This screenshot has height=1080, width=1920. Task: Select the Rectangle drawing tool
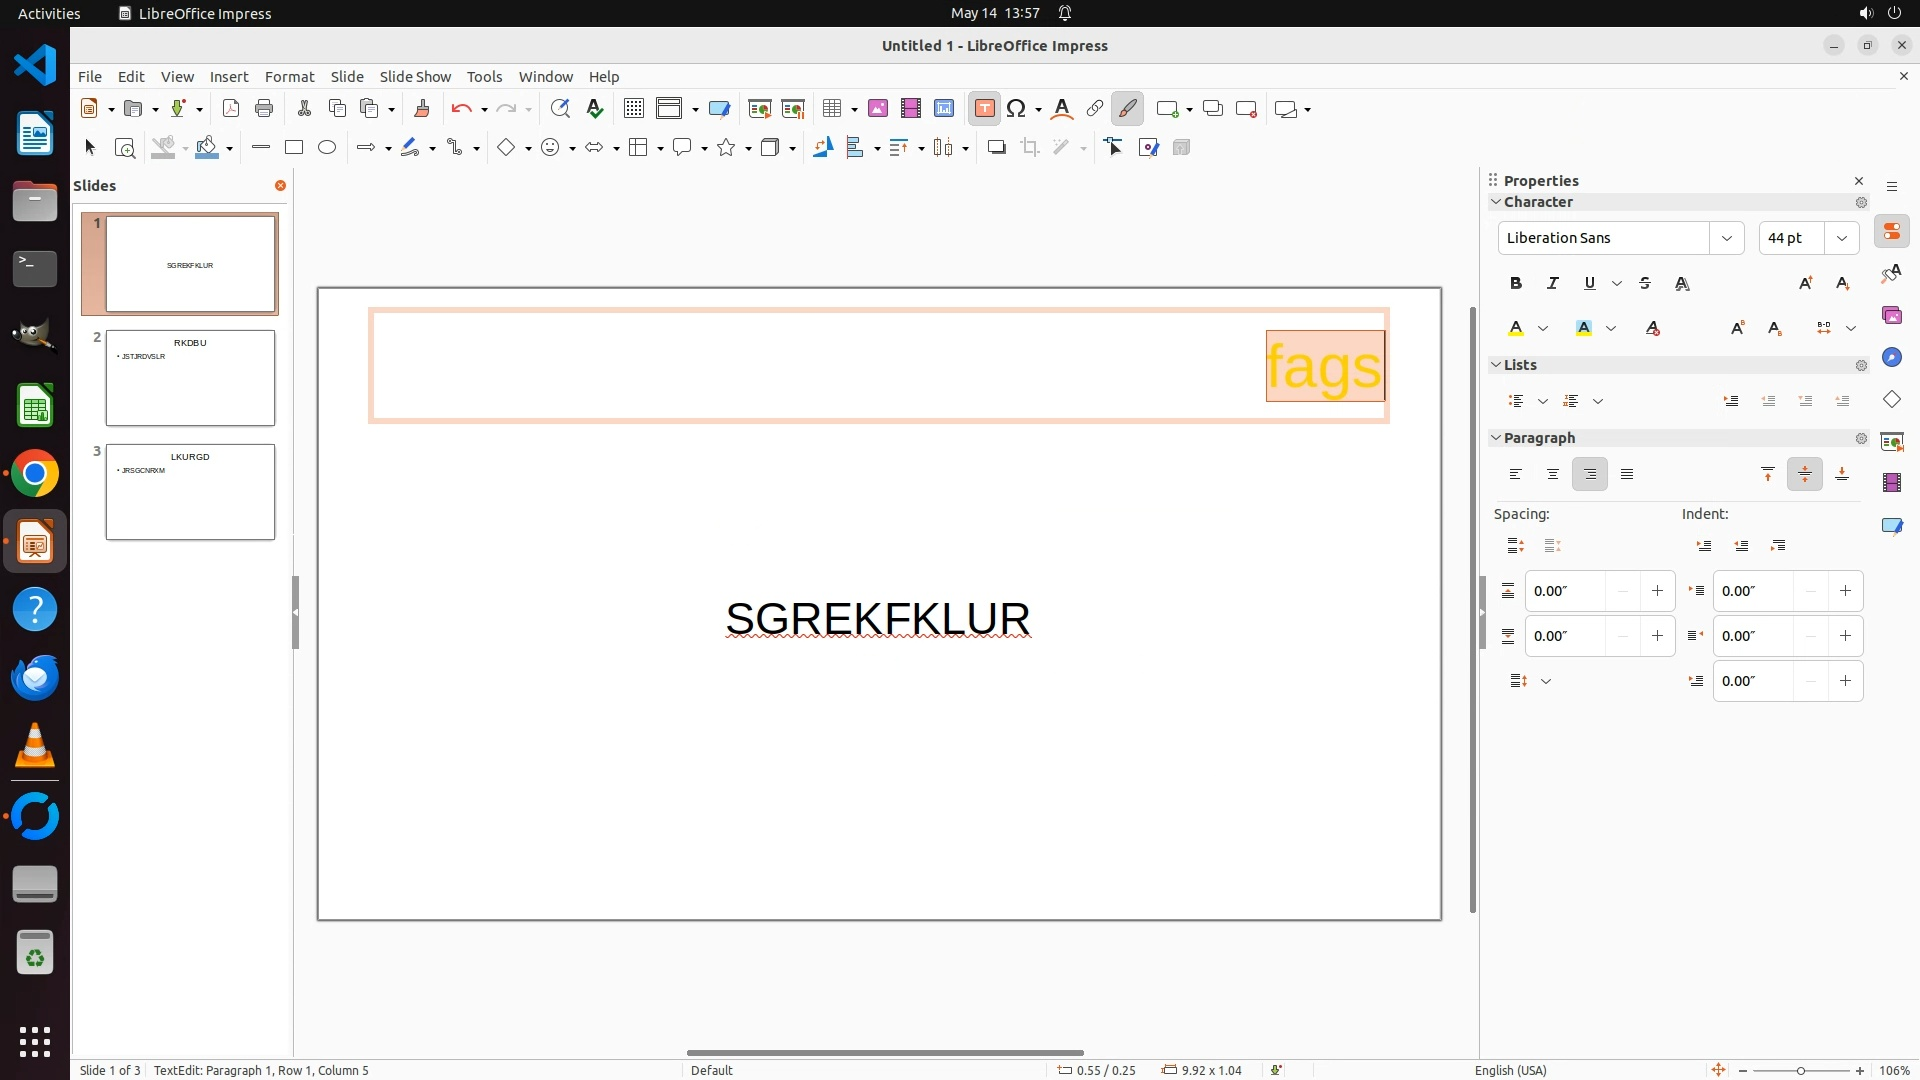tap(294, 148)
